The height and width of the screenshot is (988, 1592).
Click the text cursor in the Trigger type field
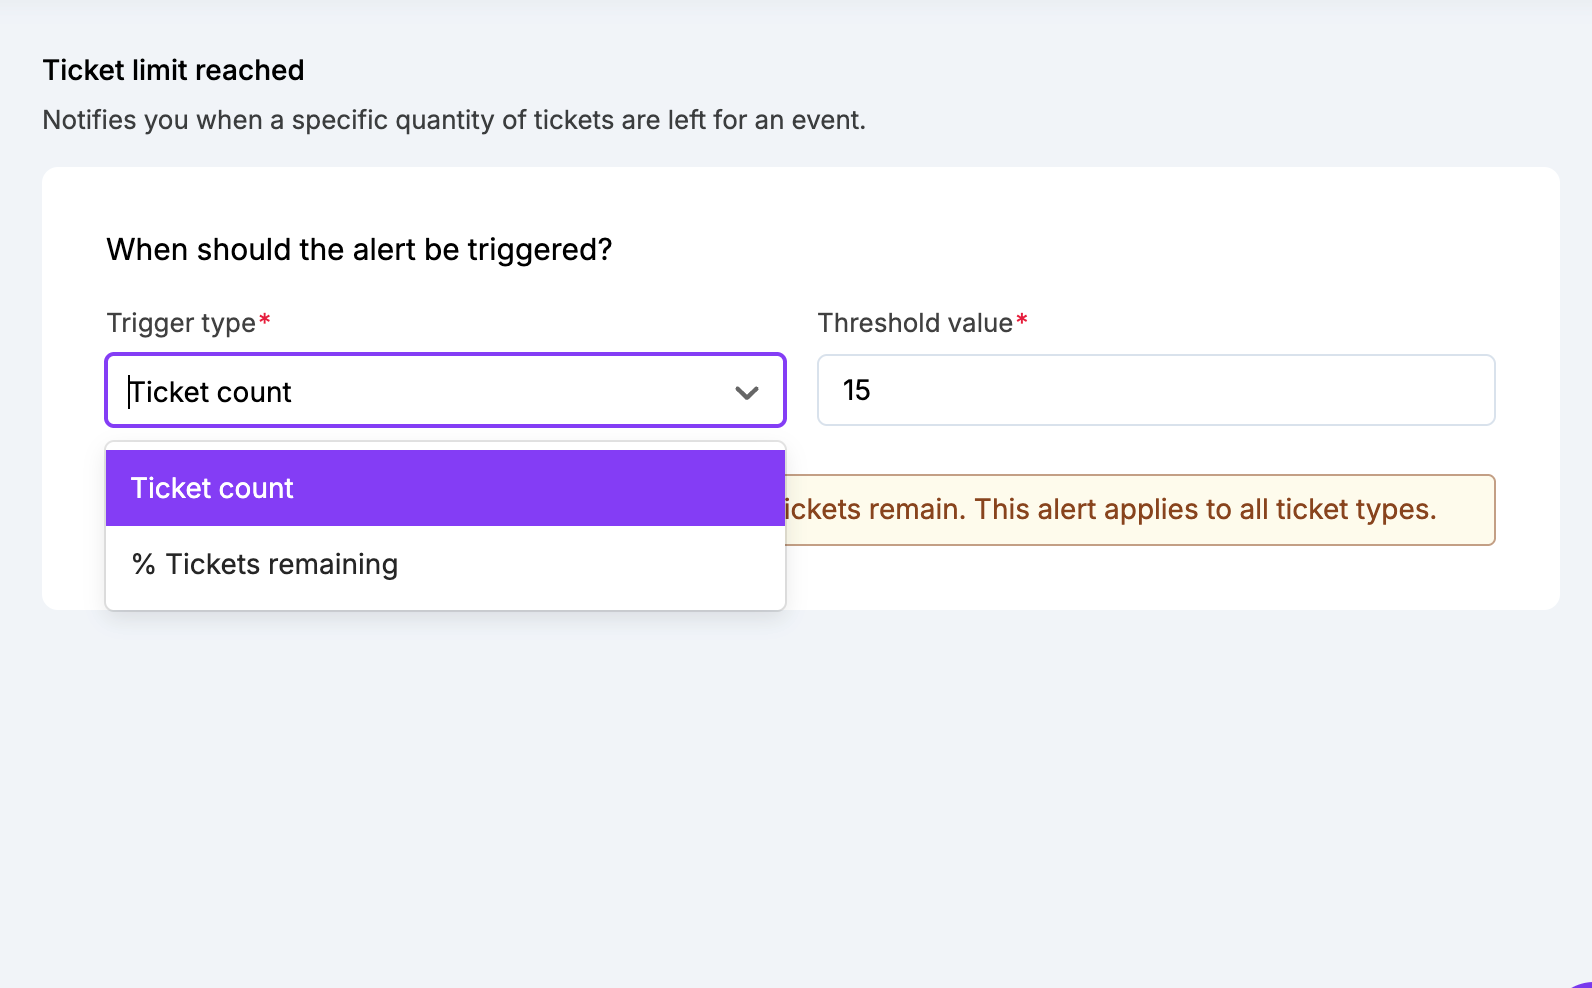[130, 392]
